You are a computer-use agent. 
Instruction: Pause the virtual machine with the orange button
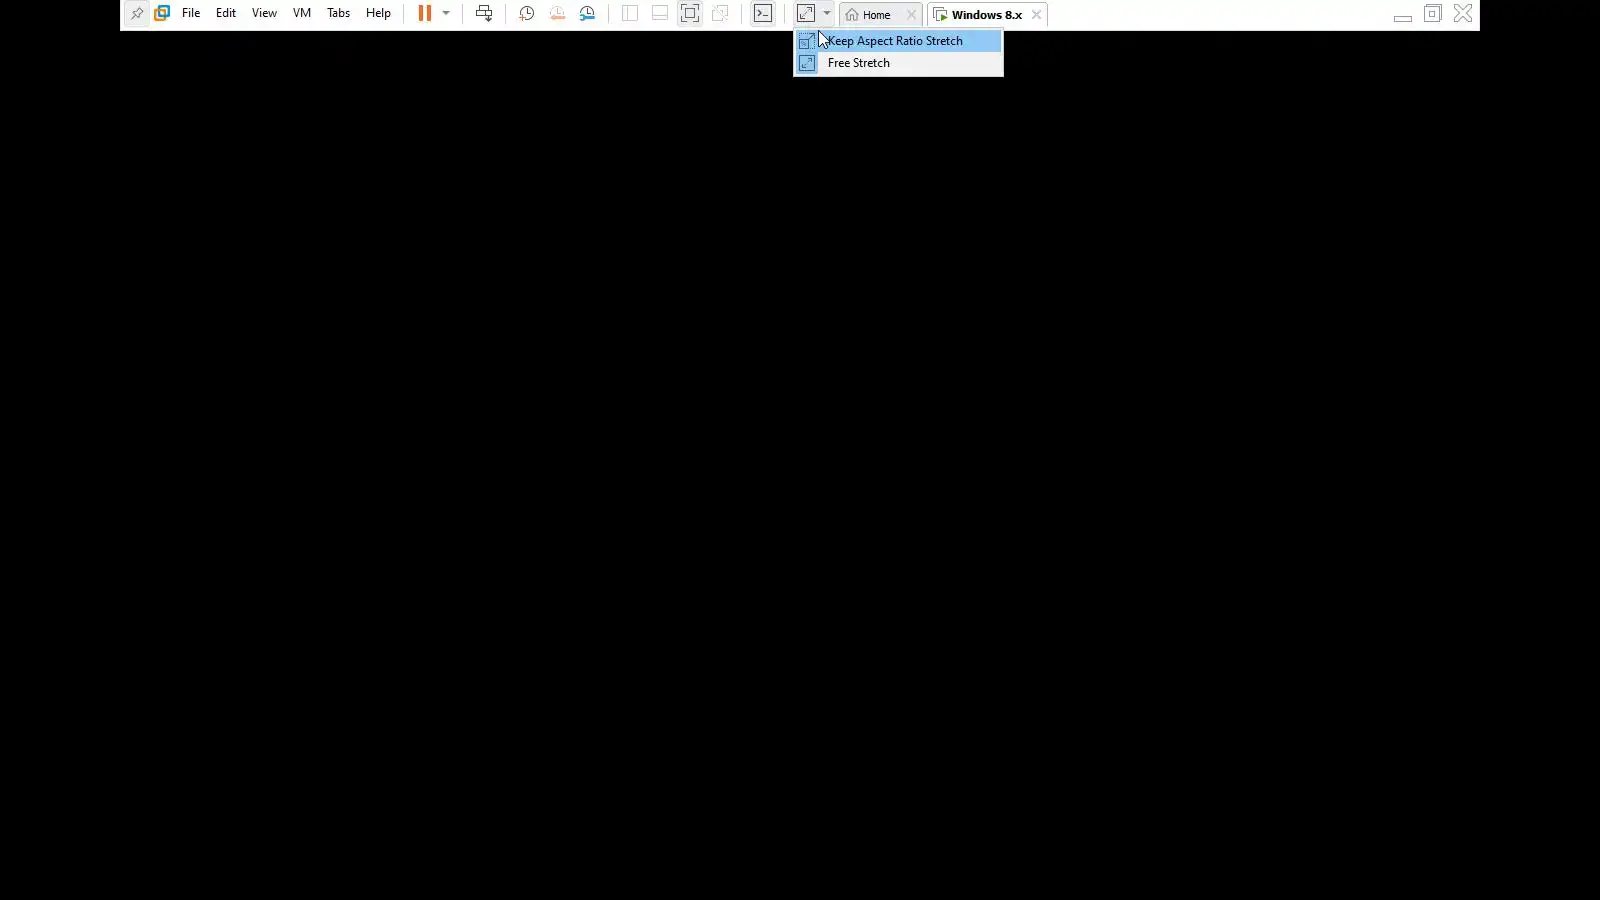(425, 14)
